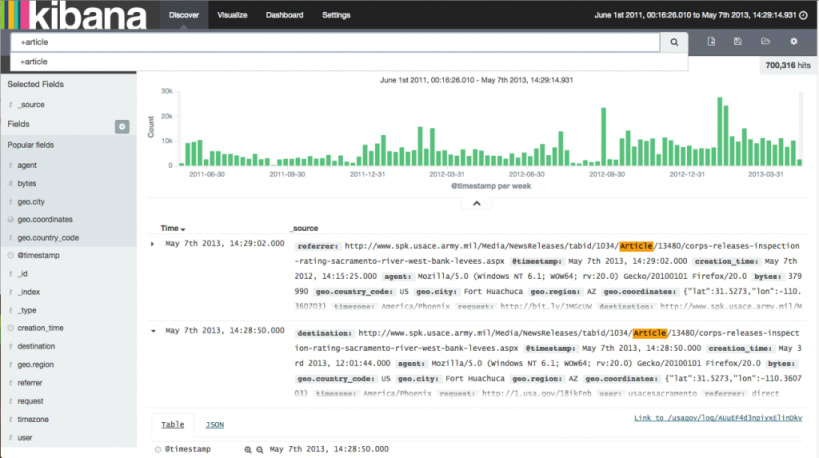Click the zoom-out filter icon for @timestamp
This screenshot has width=819, height=458.
[x=259, y=450]
